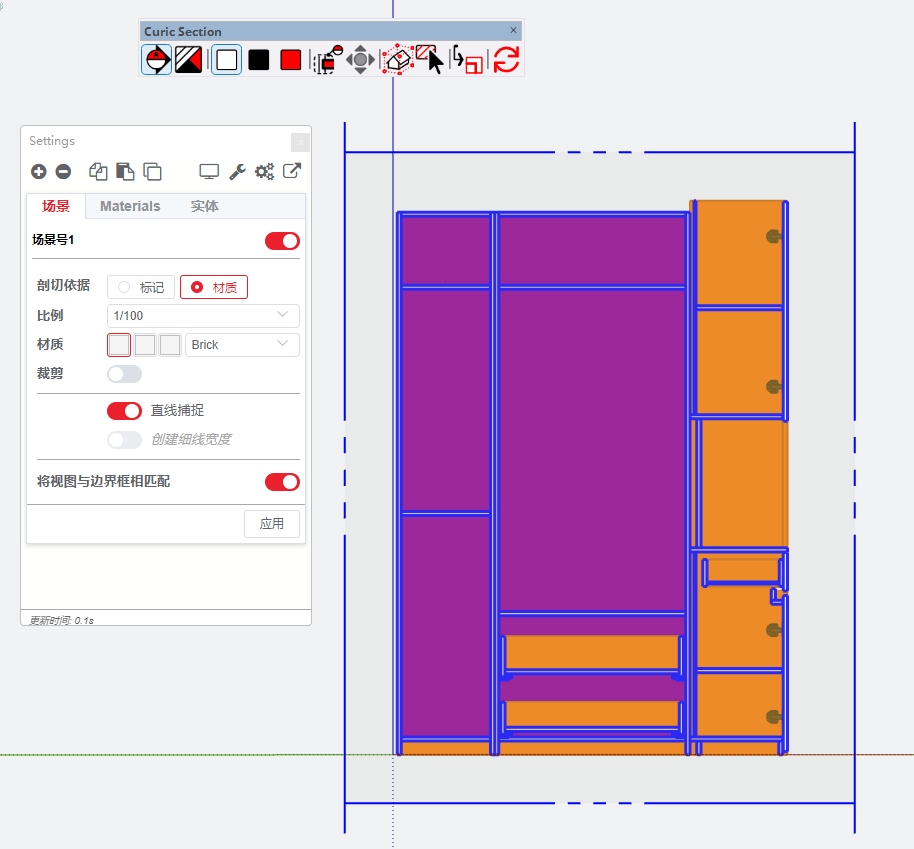Click the red refresh arrows icon
Screen dimensions: 914x849
pyautogui.click(x=507, y=60)
